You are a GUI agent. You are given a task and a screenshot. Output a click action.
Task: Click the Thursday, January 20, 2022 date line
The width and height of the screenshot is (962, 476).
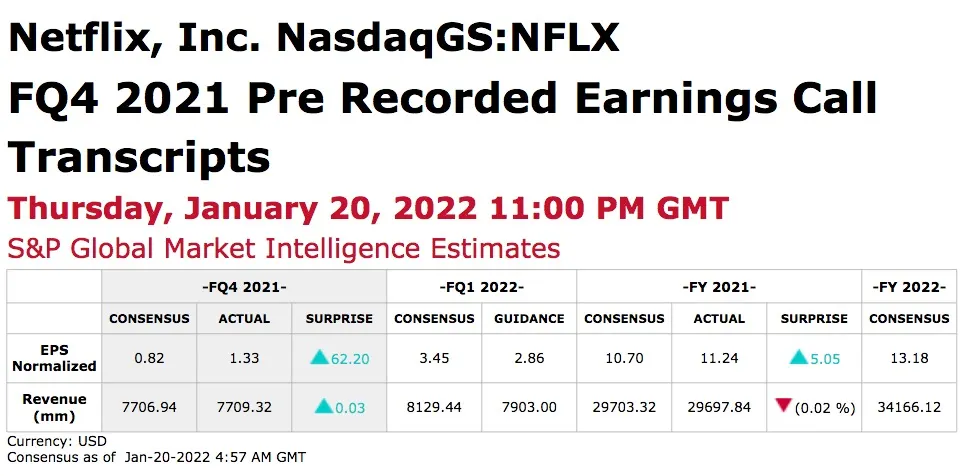(x=368, y=209)
